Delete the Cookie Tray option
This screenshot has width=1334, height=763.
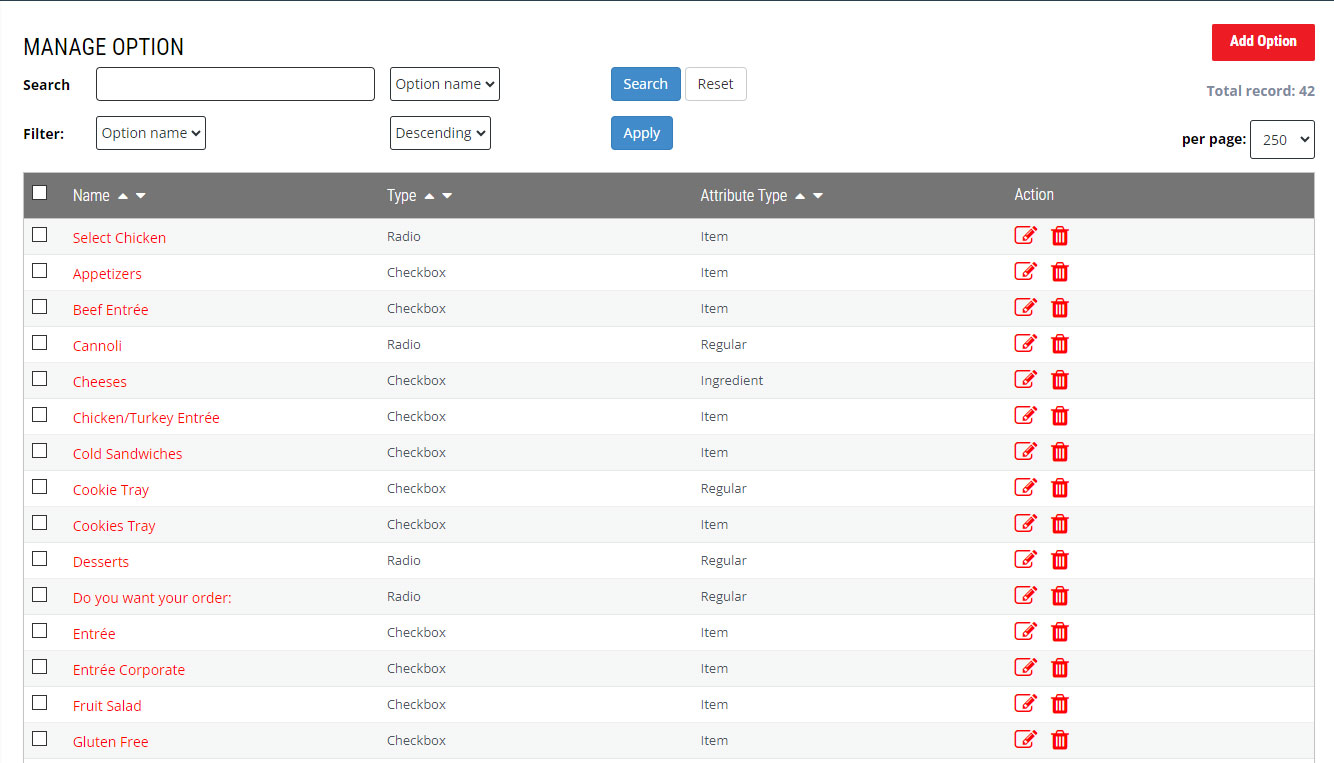[x=1060, y=488]
